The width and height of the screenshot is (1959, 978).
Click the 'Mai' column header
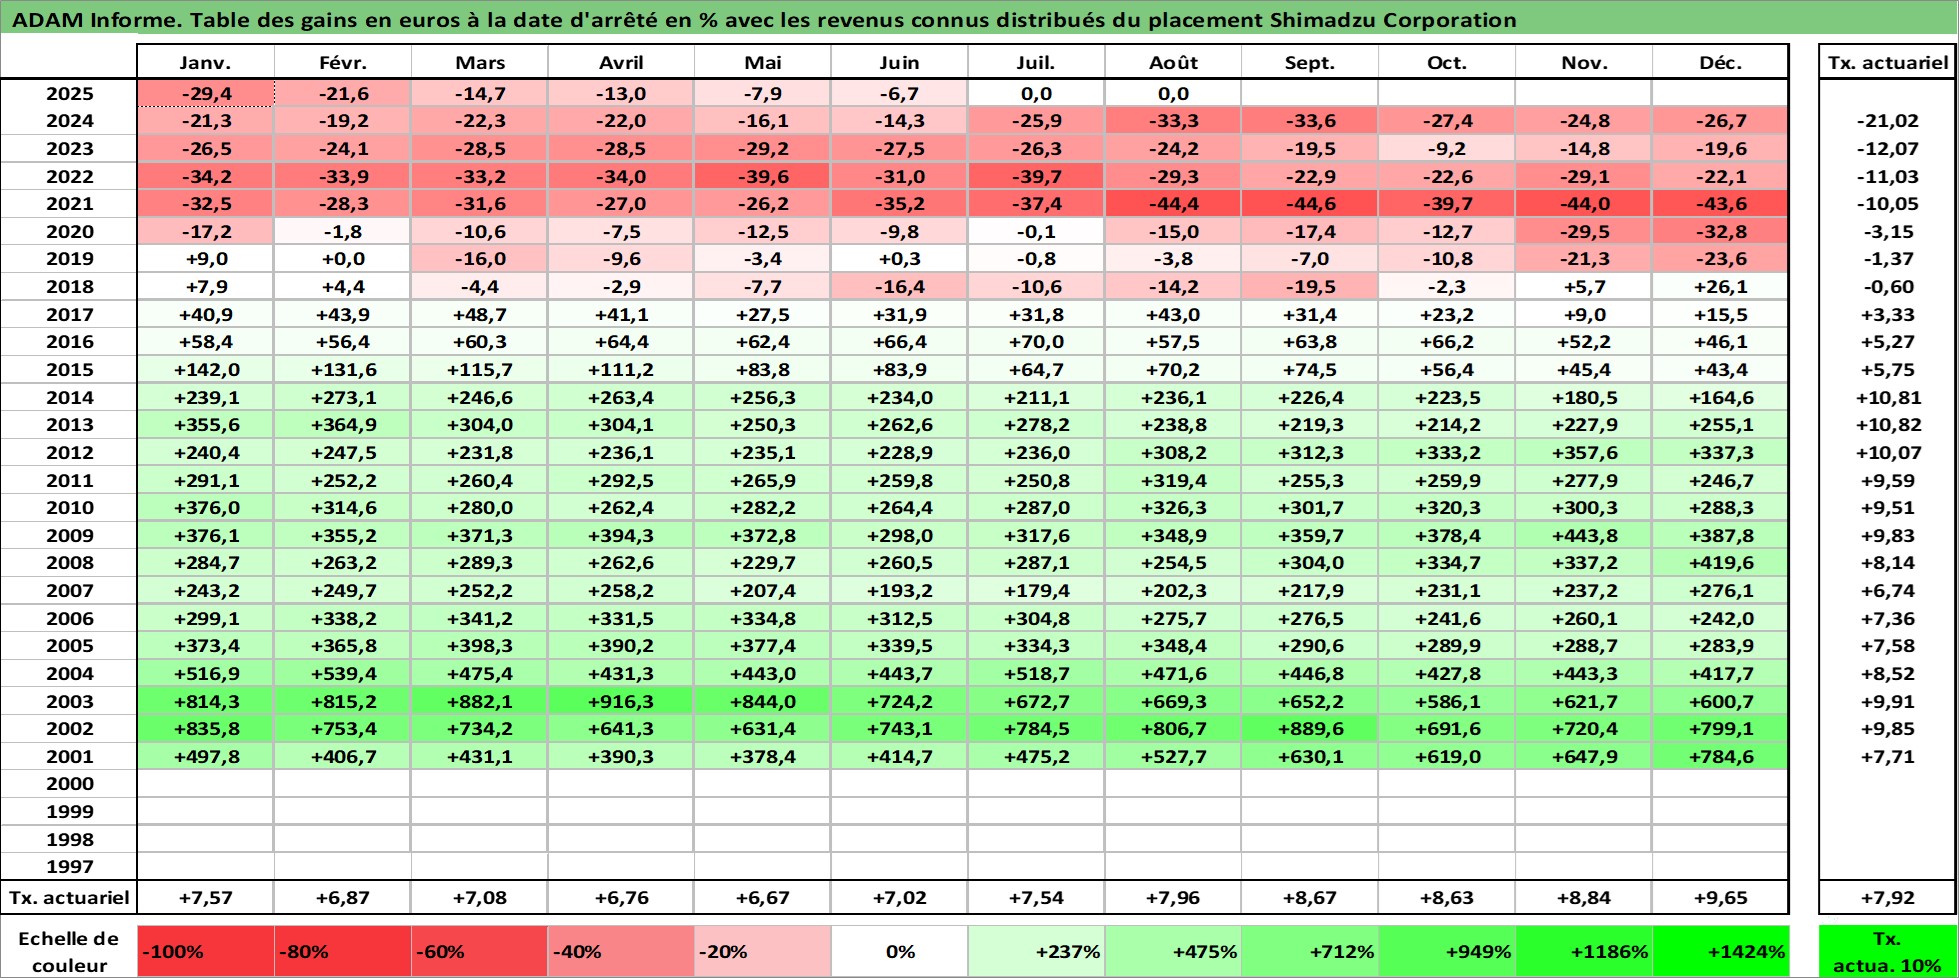[x=762, y=62]
